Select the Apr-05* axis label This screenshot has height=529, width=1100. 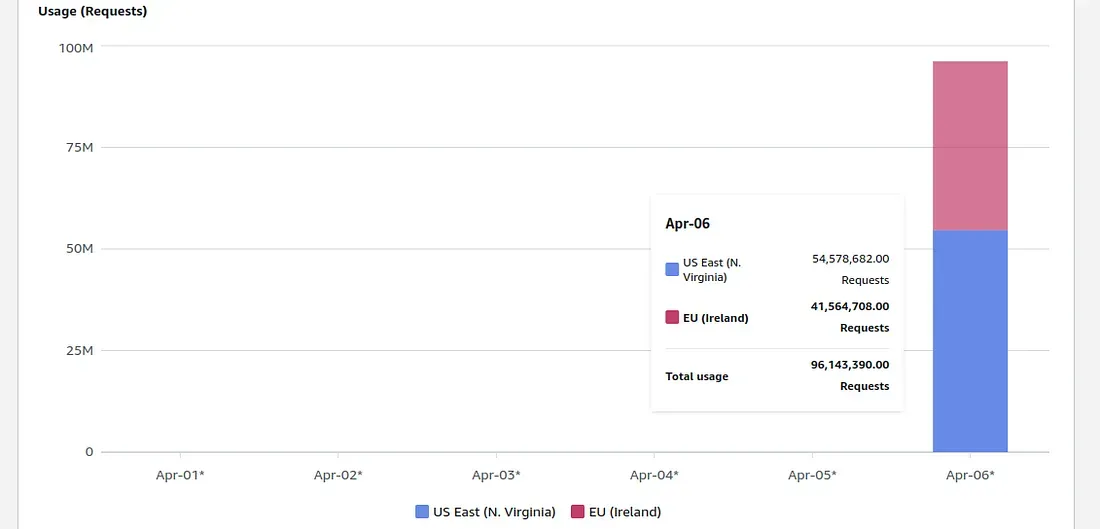(x=812, y=475)
